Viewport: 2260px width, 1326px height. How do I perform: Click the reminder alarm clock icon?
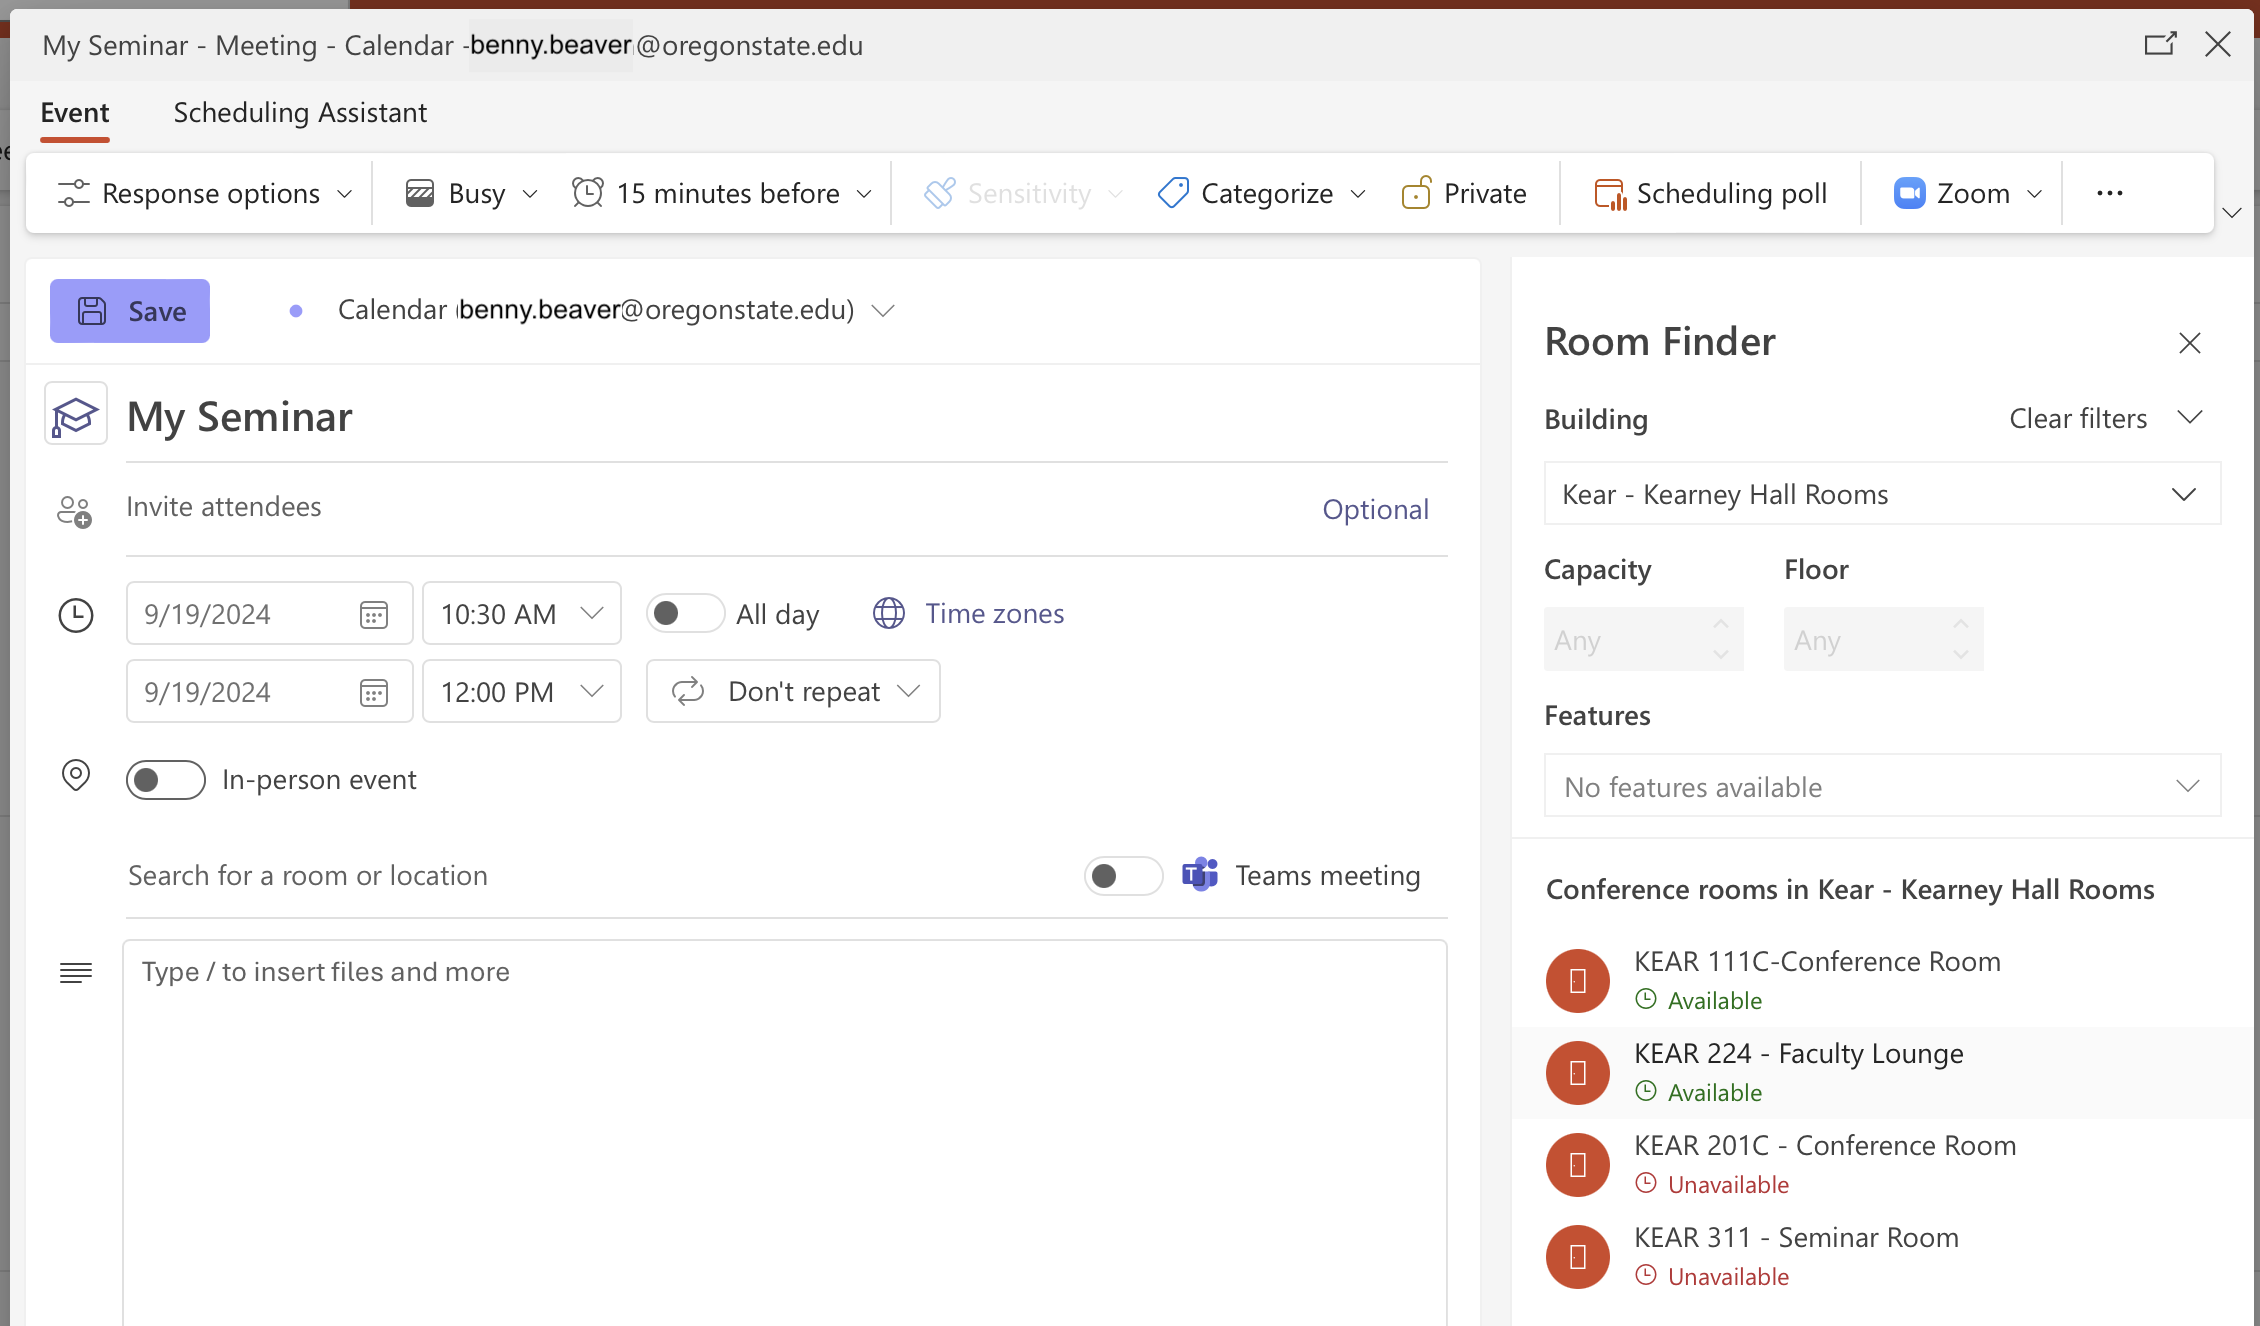tap(588, 192)
